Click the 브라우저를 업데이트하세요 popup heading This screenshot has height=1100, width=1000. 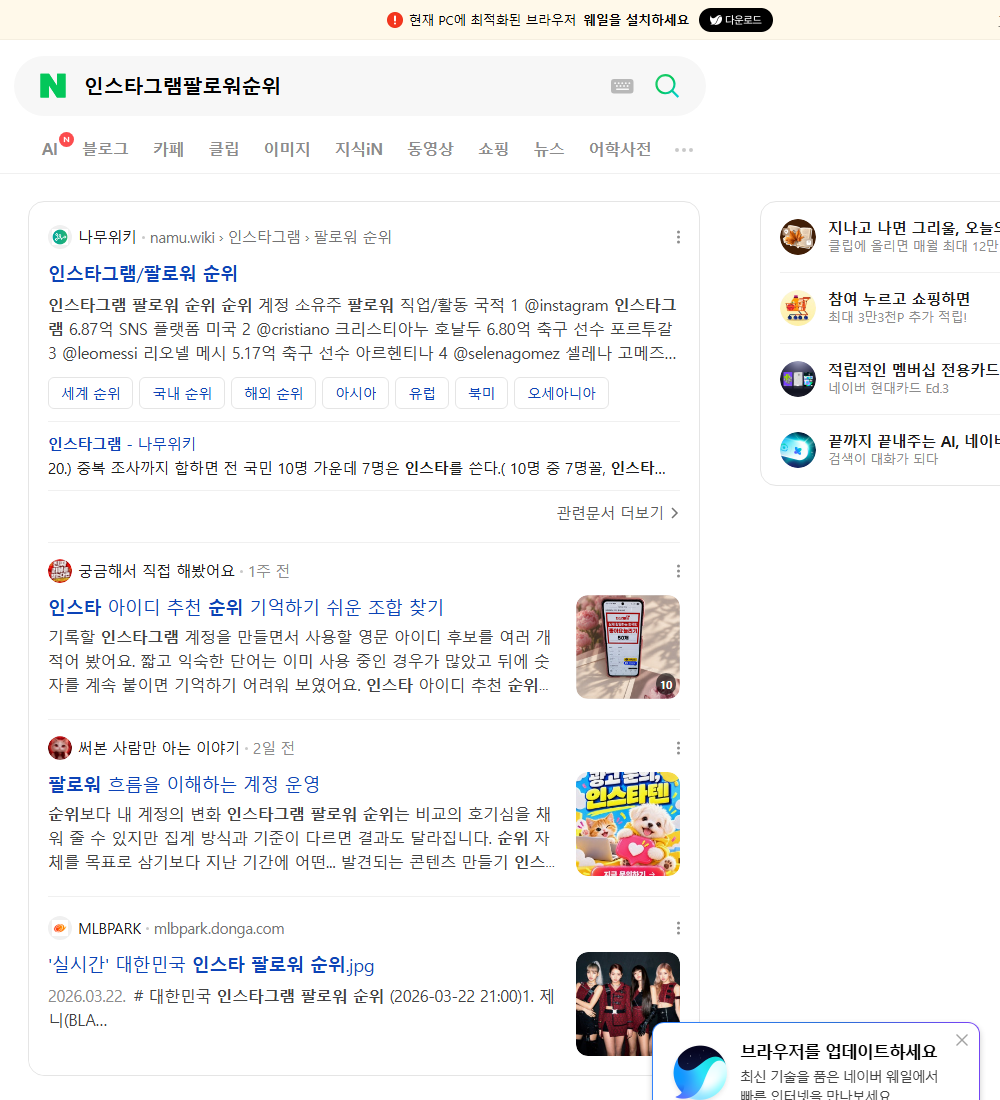coord(839,1051)
